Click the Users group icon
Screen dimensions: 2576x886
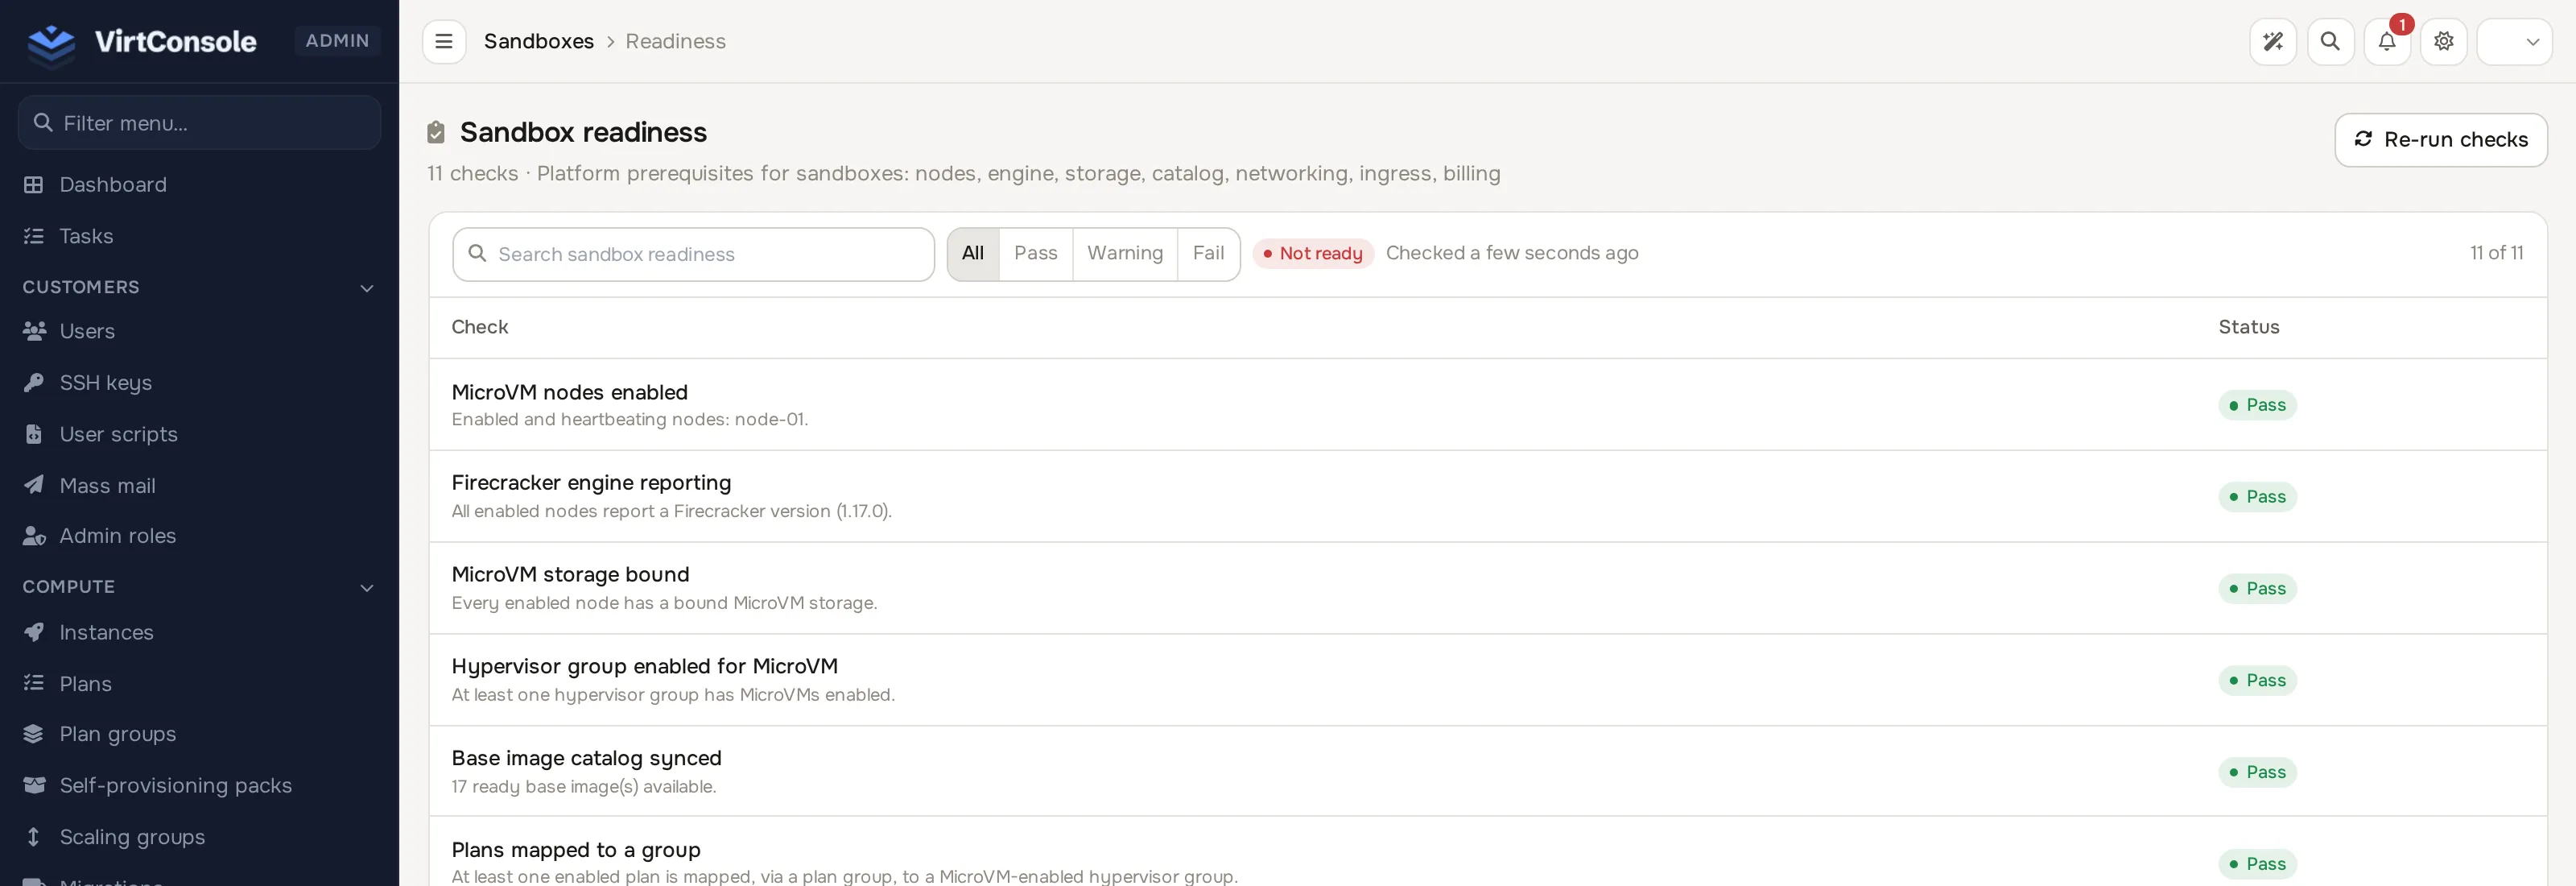coord(34,331)
